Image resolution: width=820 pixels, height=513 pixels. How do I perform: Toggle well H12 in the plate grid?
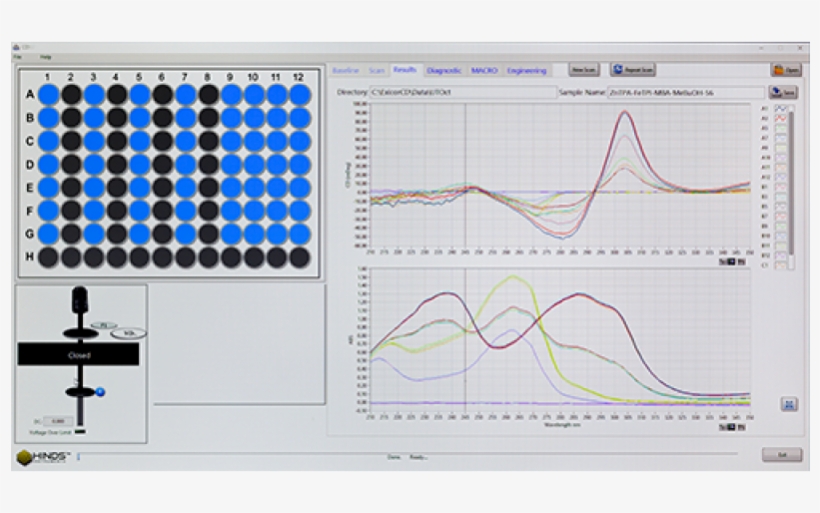tap(300, 256)
